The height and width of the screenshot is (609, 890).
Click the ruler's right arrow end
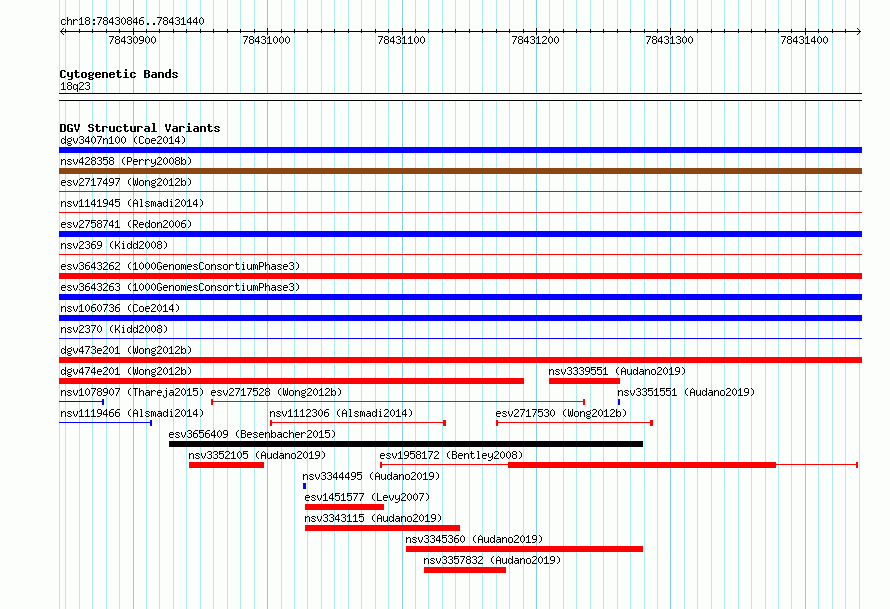click(859, 31)
